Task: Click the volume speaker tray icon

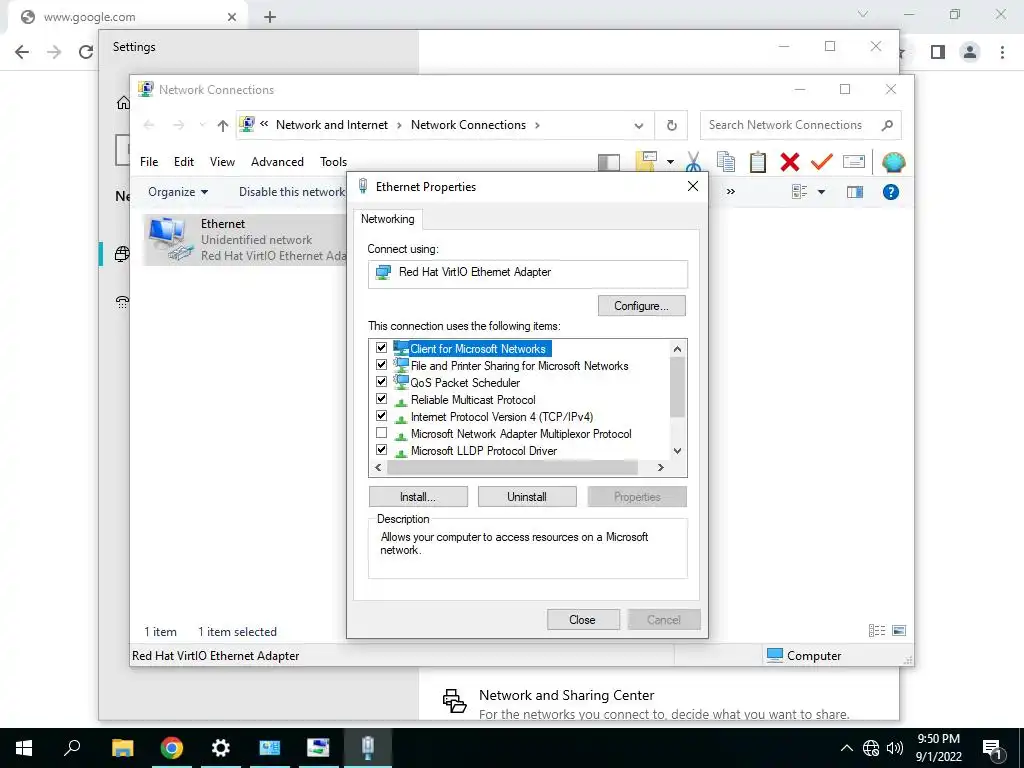Action: click(x=895, y=748)
